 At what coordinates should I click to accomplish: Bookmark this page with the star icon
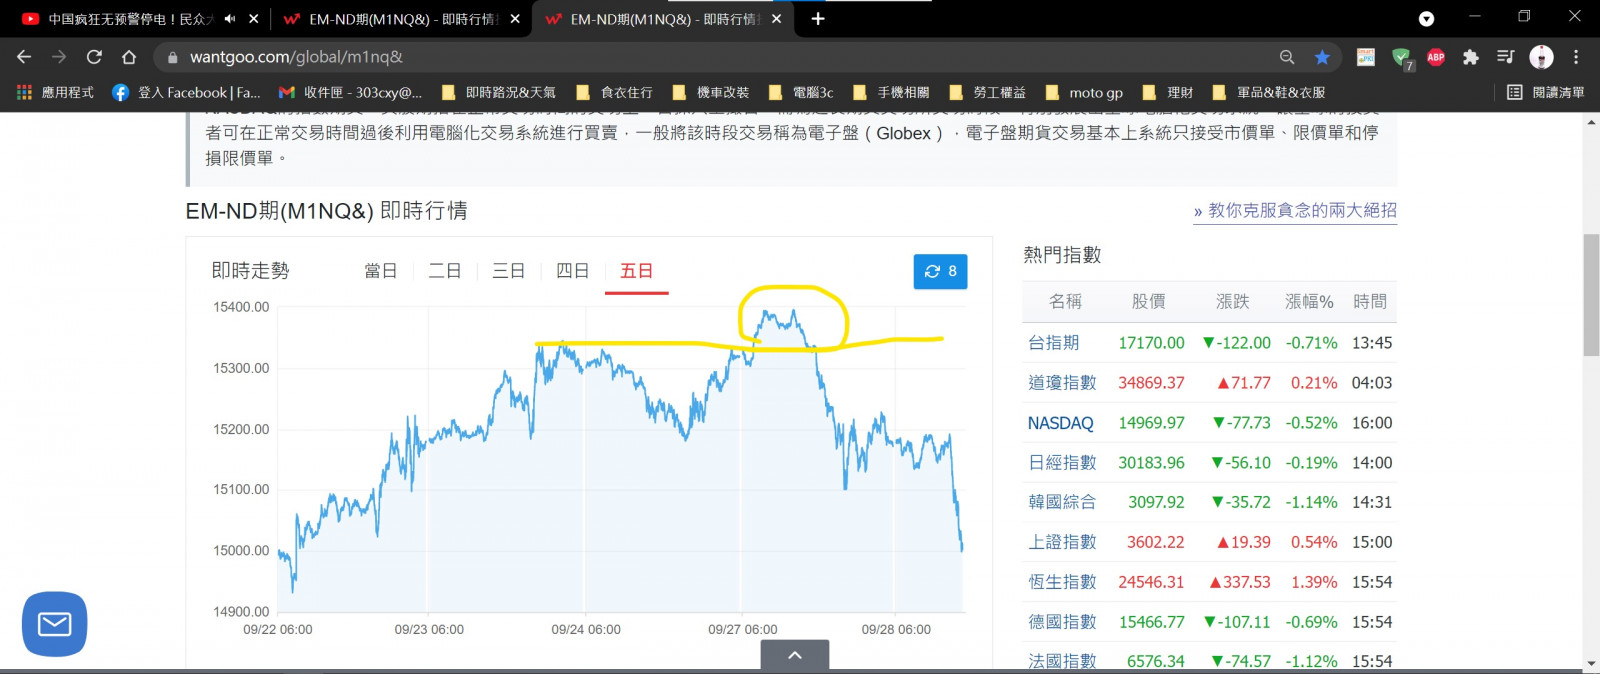point(1322,57)
